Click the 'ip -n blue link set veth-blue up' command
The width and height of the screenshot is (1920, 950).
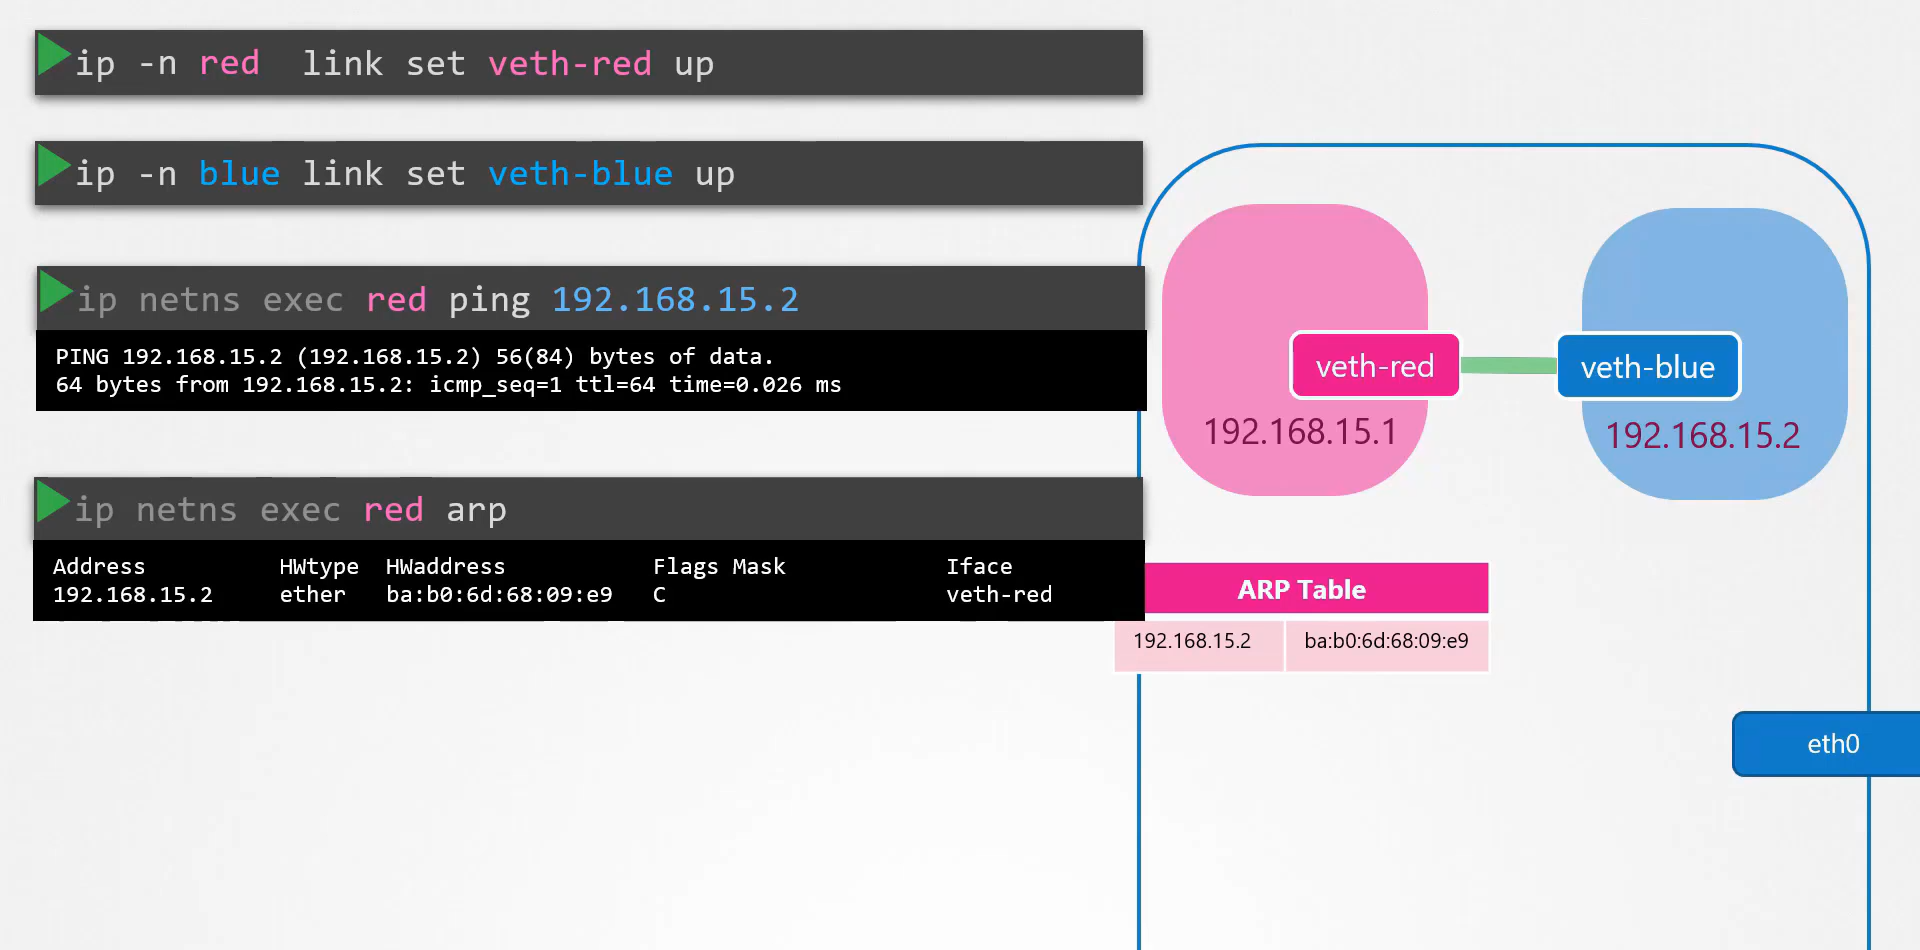pos(589,174)
